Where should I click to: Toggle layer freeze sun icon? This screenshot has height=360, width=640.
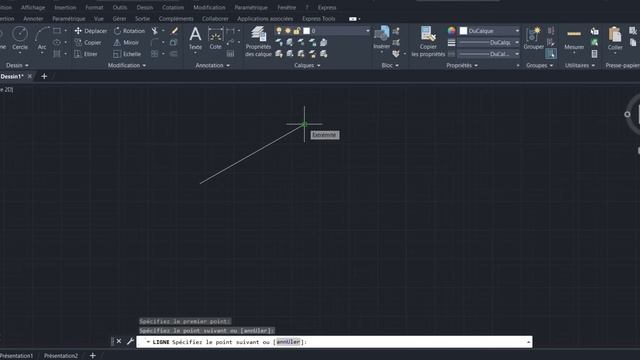(x=288, y=31)
